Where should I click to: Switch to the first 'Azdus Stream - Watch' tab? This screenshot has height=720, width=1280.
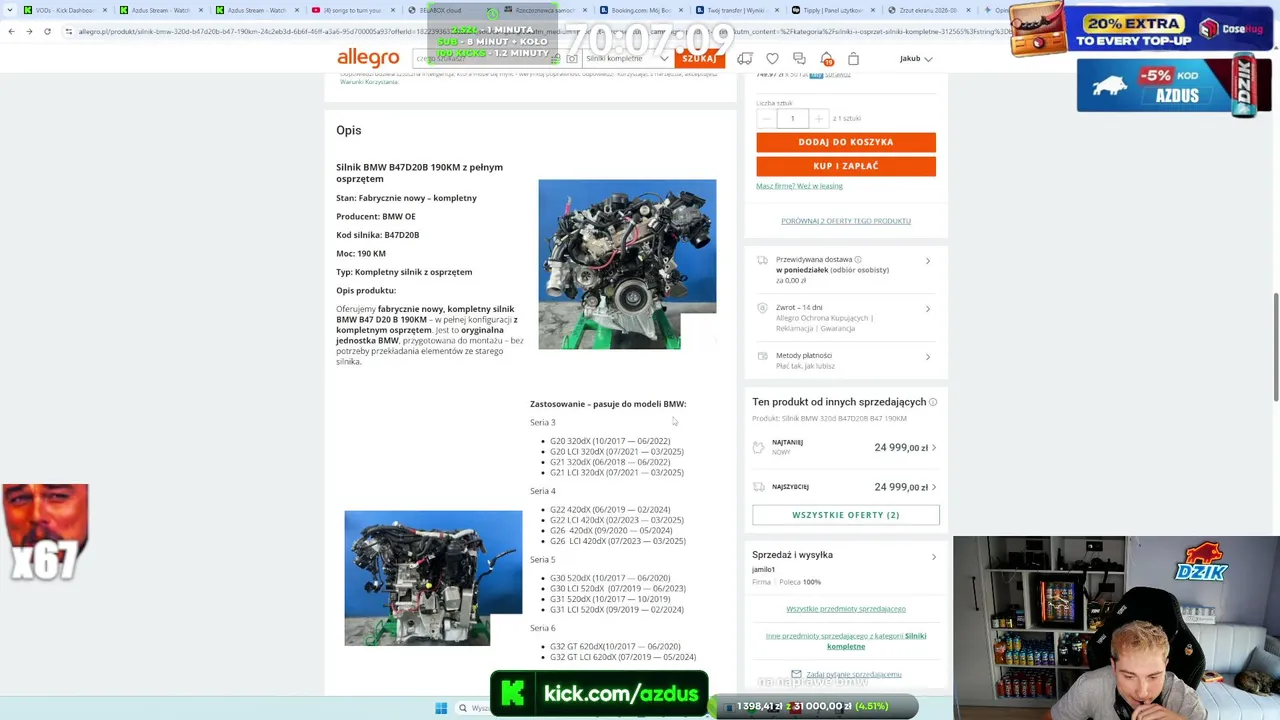(x=162, y=10)
